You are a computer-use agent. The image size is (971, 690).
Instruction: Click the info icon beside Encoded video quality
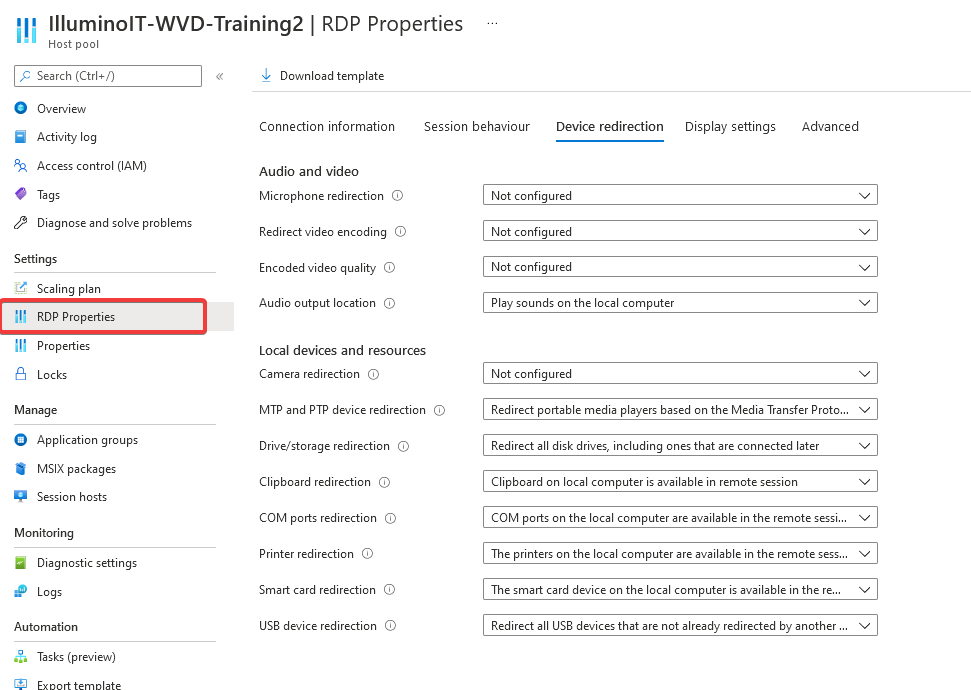(x=390, y=268)
